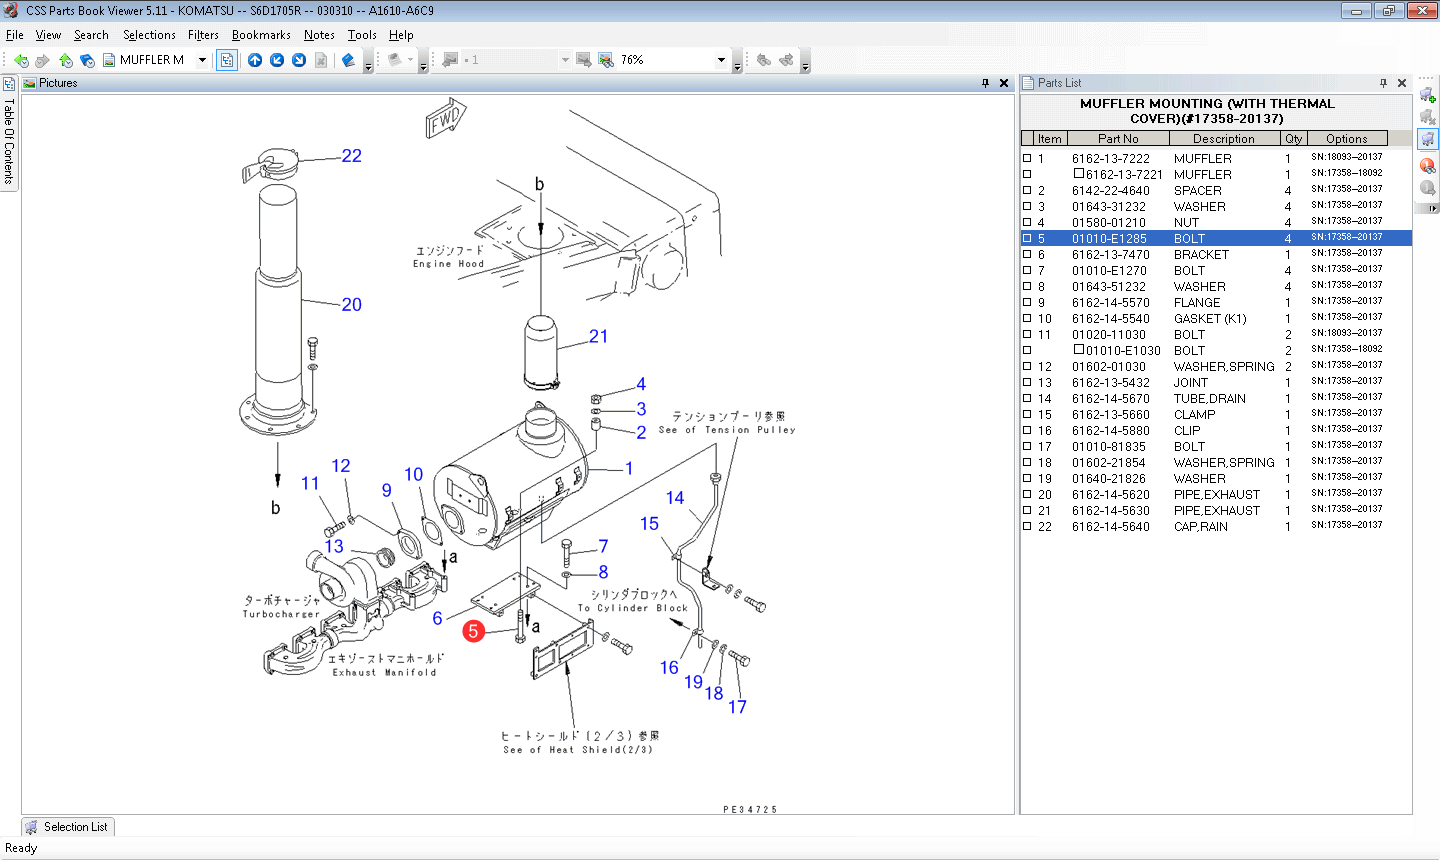
Task: Click the red callout balloon 5 in diagram
Action: (x=473, y=631)
